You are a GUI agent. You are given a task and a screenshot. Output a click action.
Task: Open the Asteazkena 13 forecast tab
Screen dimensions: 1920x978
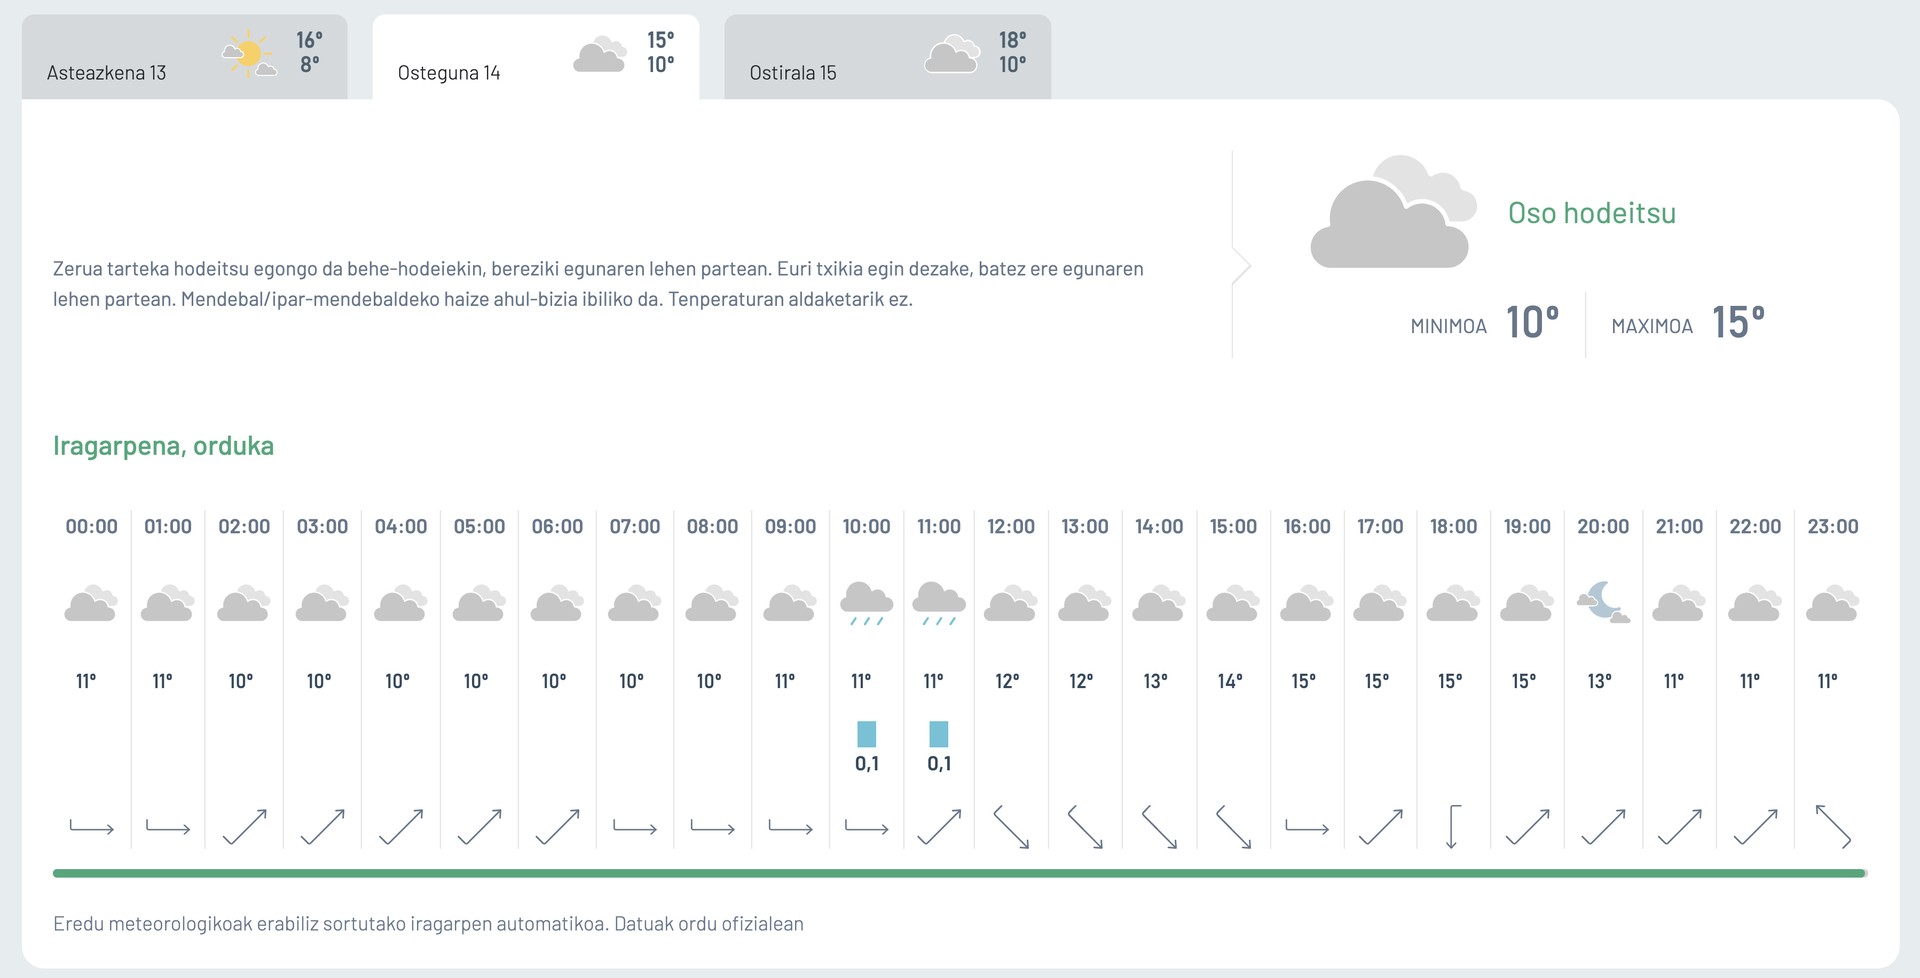(x=184, y=57)
